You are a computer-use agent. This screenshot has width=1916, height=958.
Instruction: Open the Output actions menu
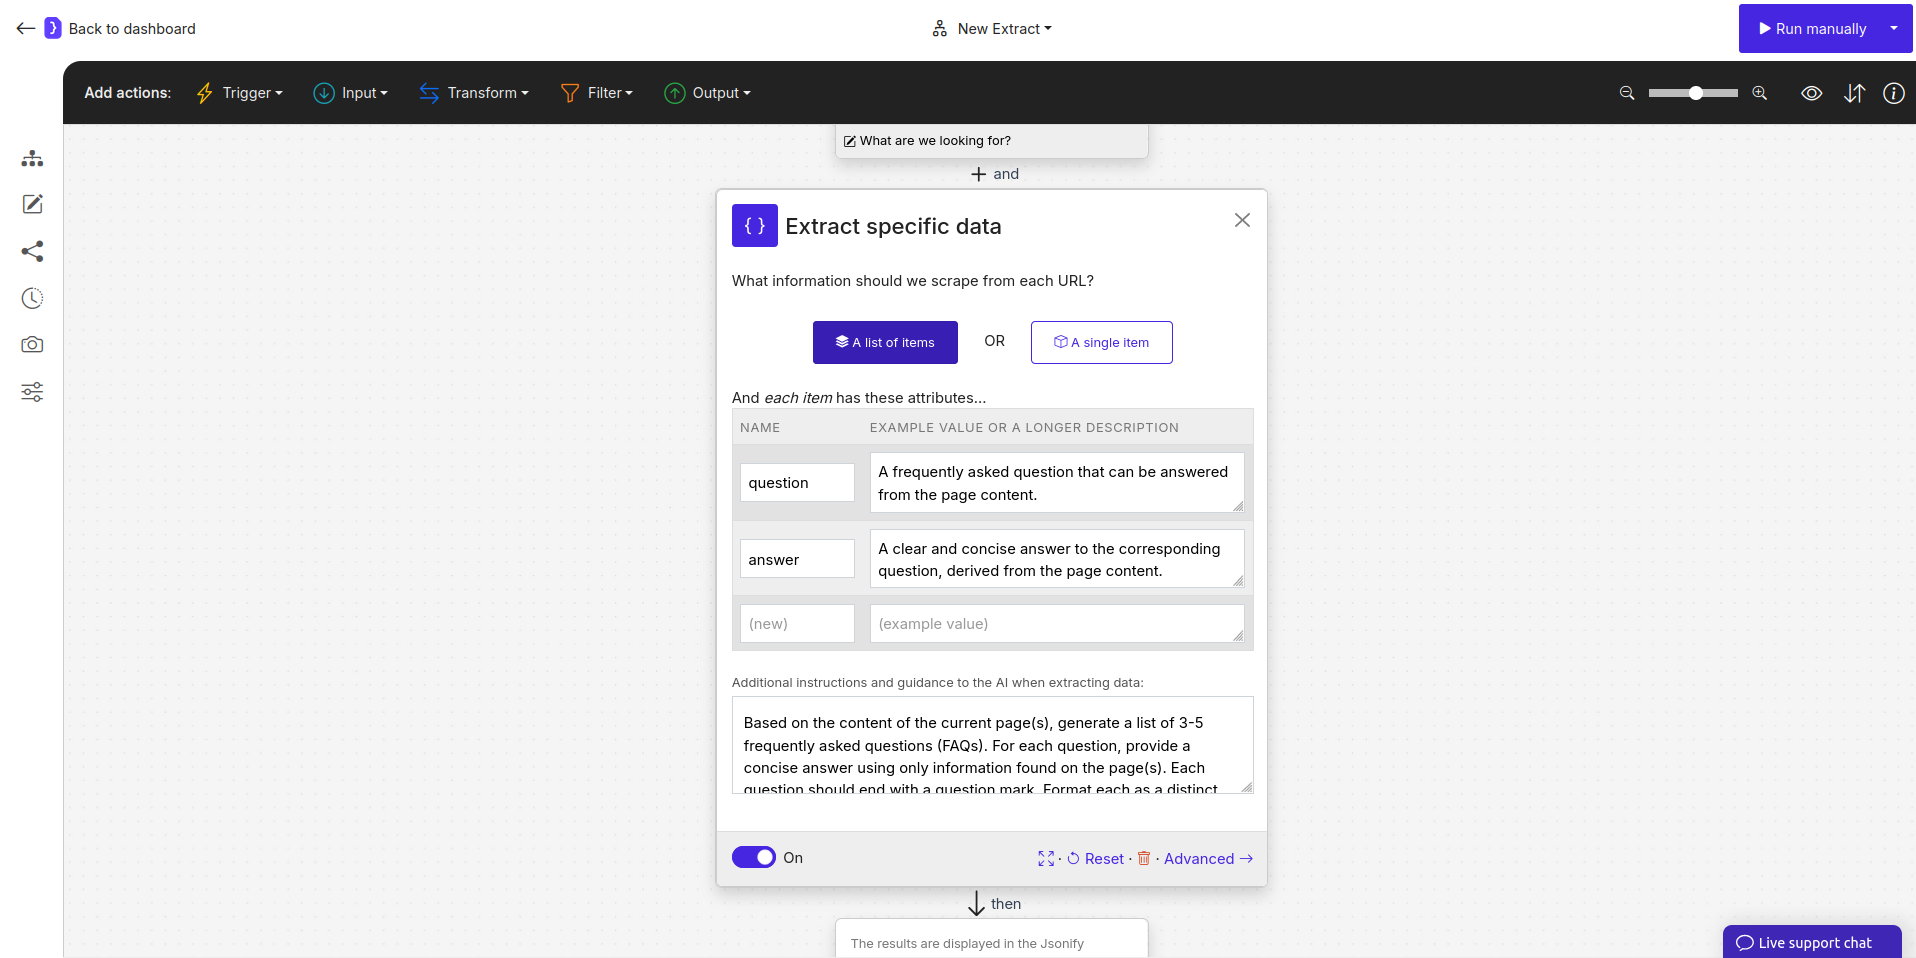pos(707,93)
